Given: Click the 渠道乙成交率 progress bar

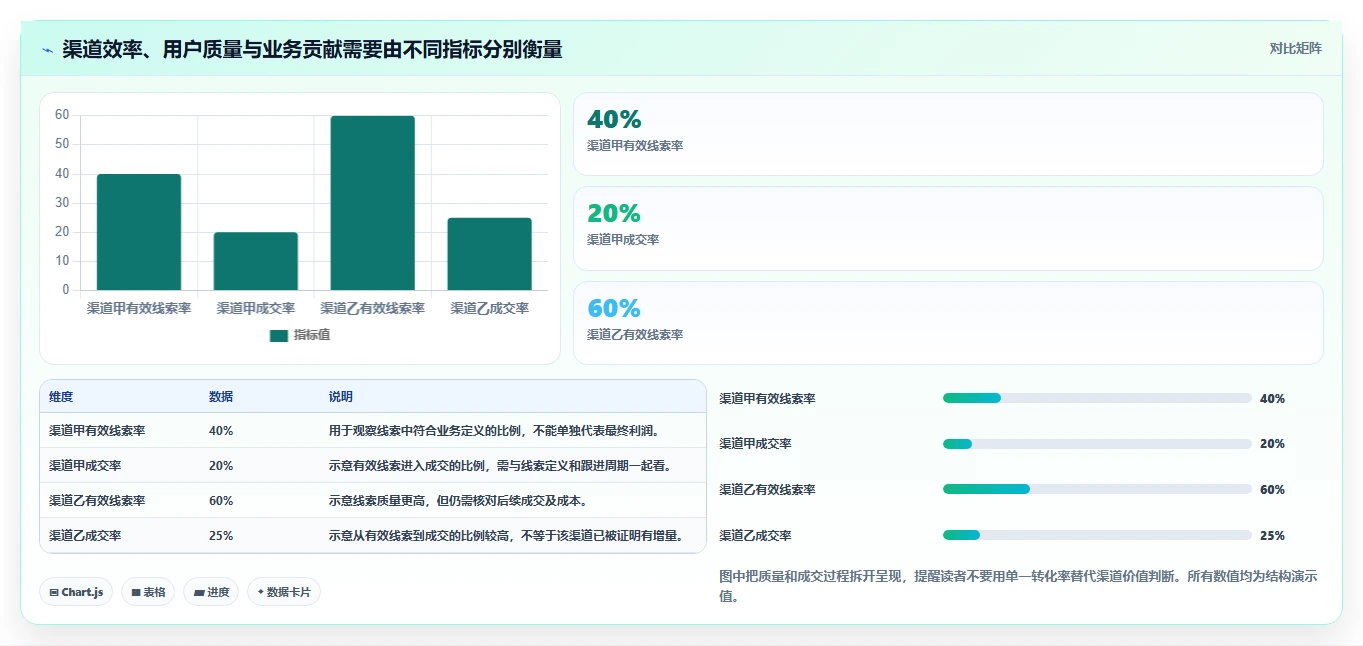Looking at the screenshot, I should [1097, 535].
